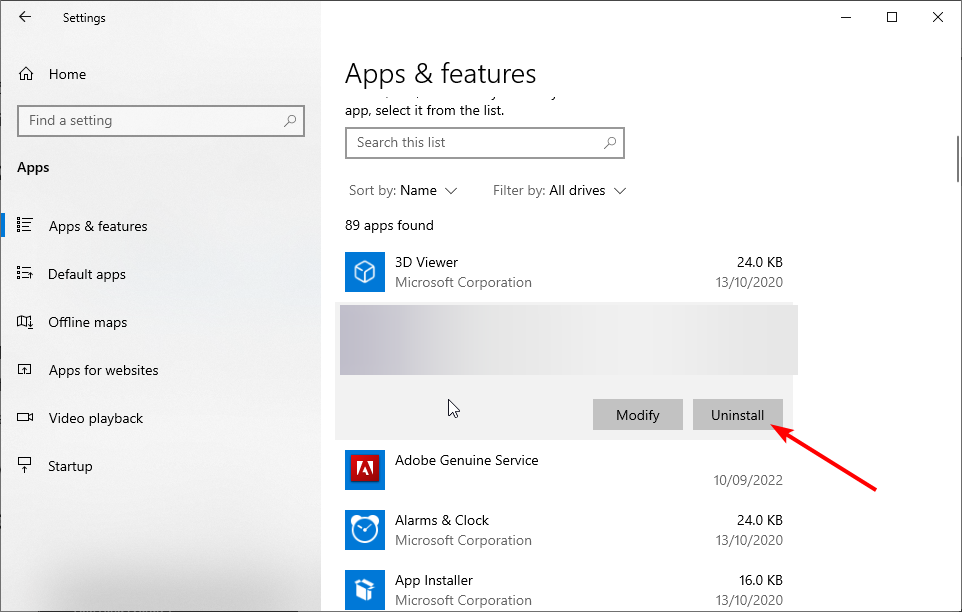Click the back arrow in Settings

[25, 17]
